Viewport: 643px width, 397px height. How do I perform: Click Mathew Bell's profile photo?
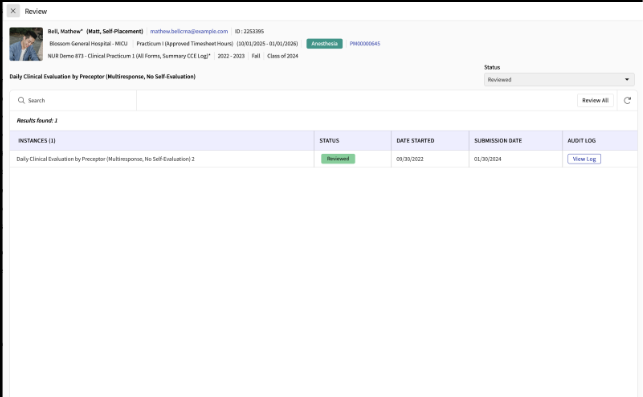tap(26, 44)
